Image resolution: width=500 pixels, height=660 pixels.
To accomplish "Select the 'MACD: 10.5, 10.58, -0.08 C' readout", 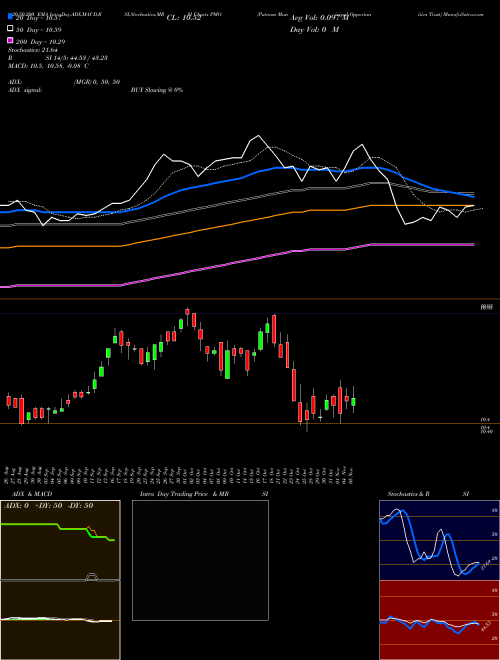I will [x=48, y=66].
